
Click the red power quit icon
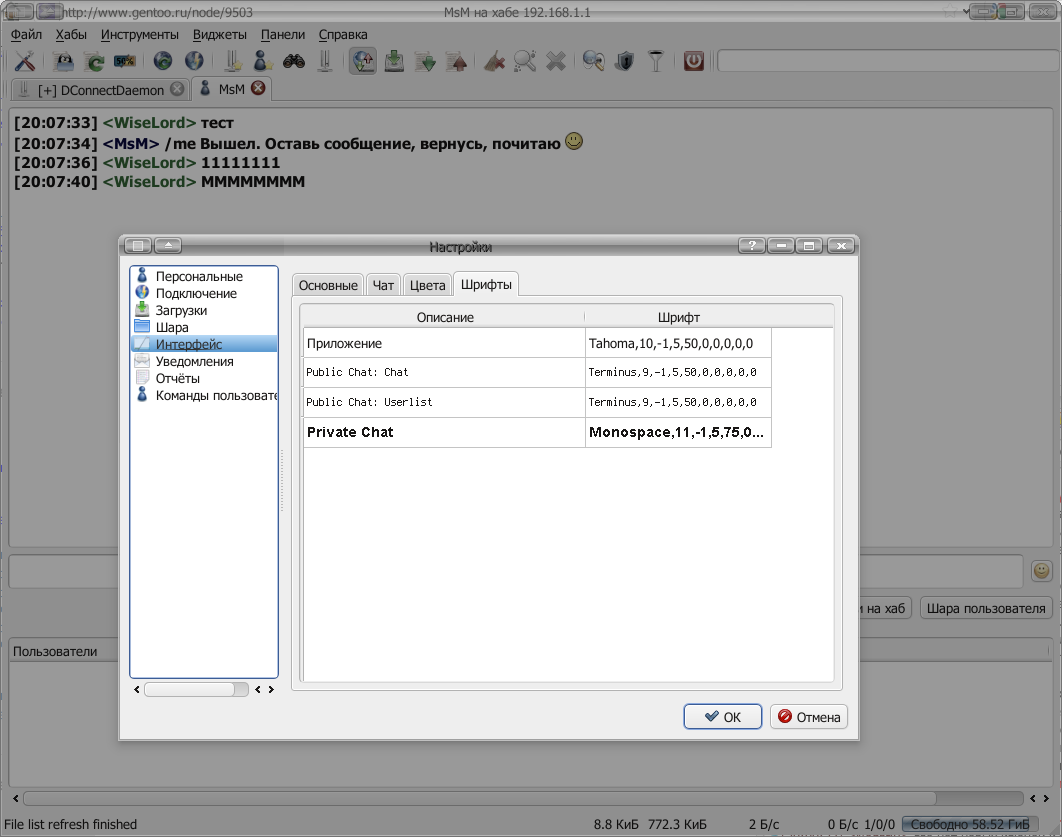pyautogui.click(x=694, y=61)
